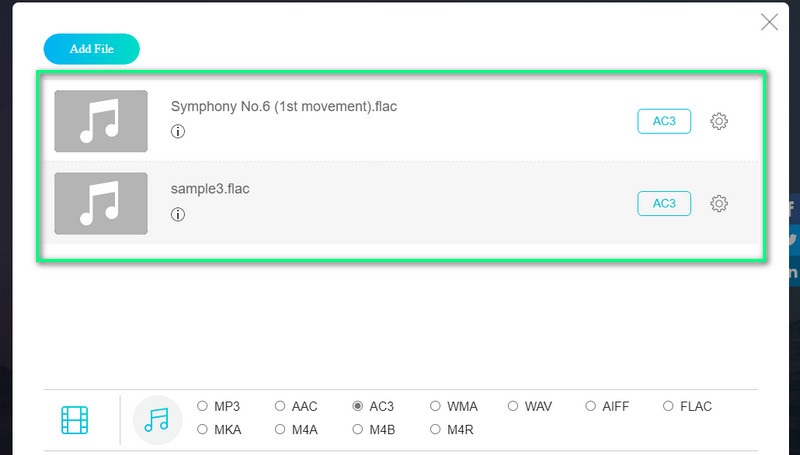Image resolution: width=800 pixels, height=455 pixels.
Task: Open settings gear for sample3.flac
Action: click(x=719, y=204)
